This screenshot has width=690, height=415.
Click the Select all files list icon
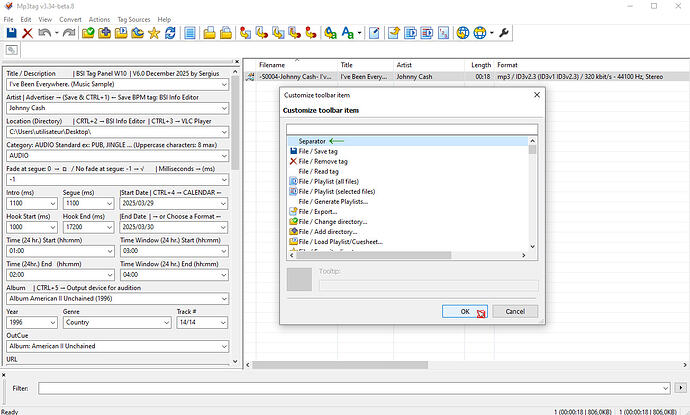click(190, 33)
